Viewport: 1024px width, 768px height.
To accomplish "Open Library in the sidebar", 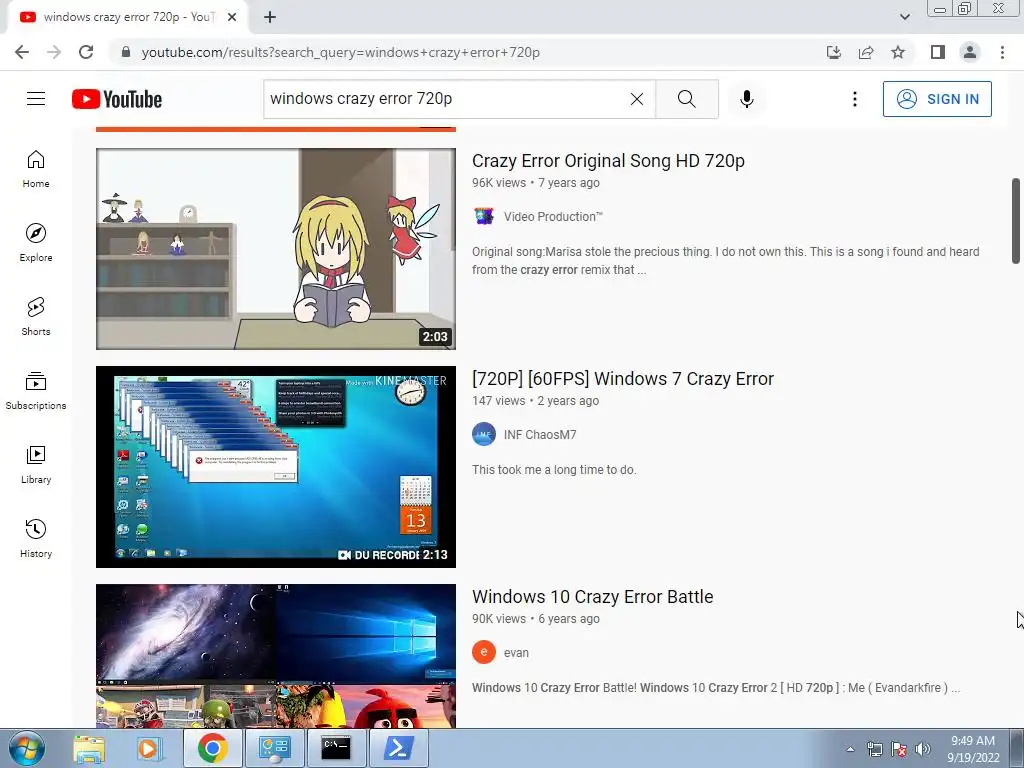I will point(36,464).
